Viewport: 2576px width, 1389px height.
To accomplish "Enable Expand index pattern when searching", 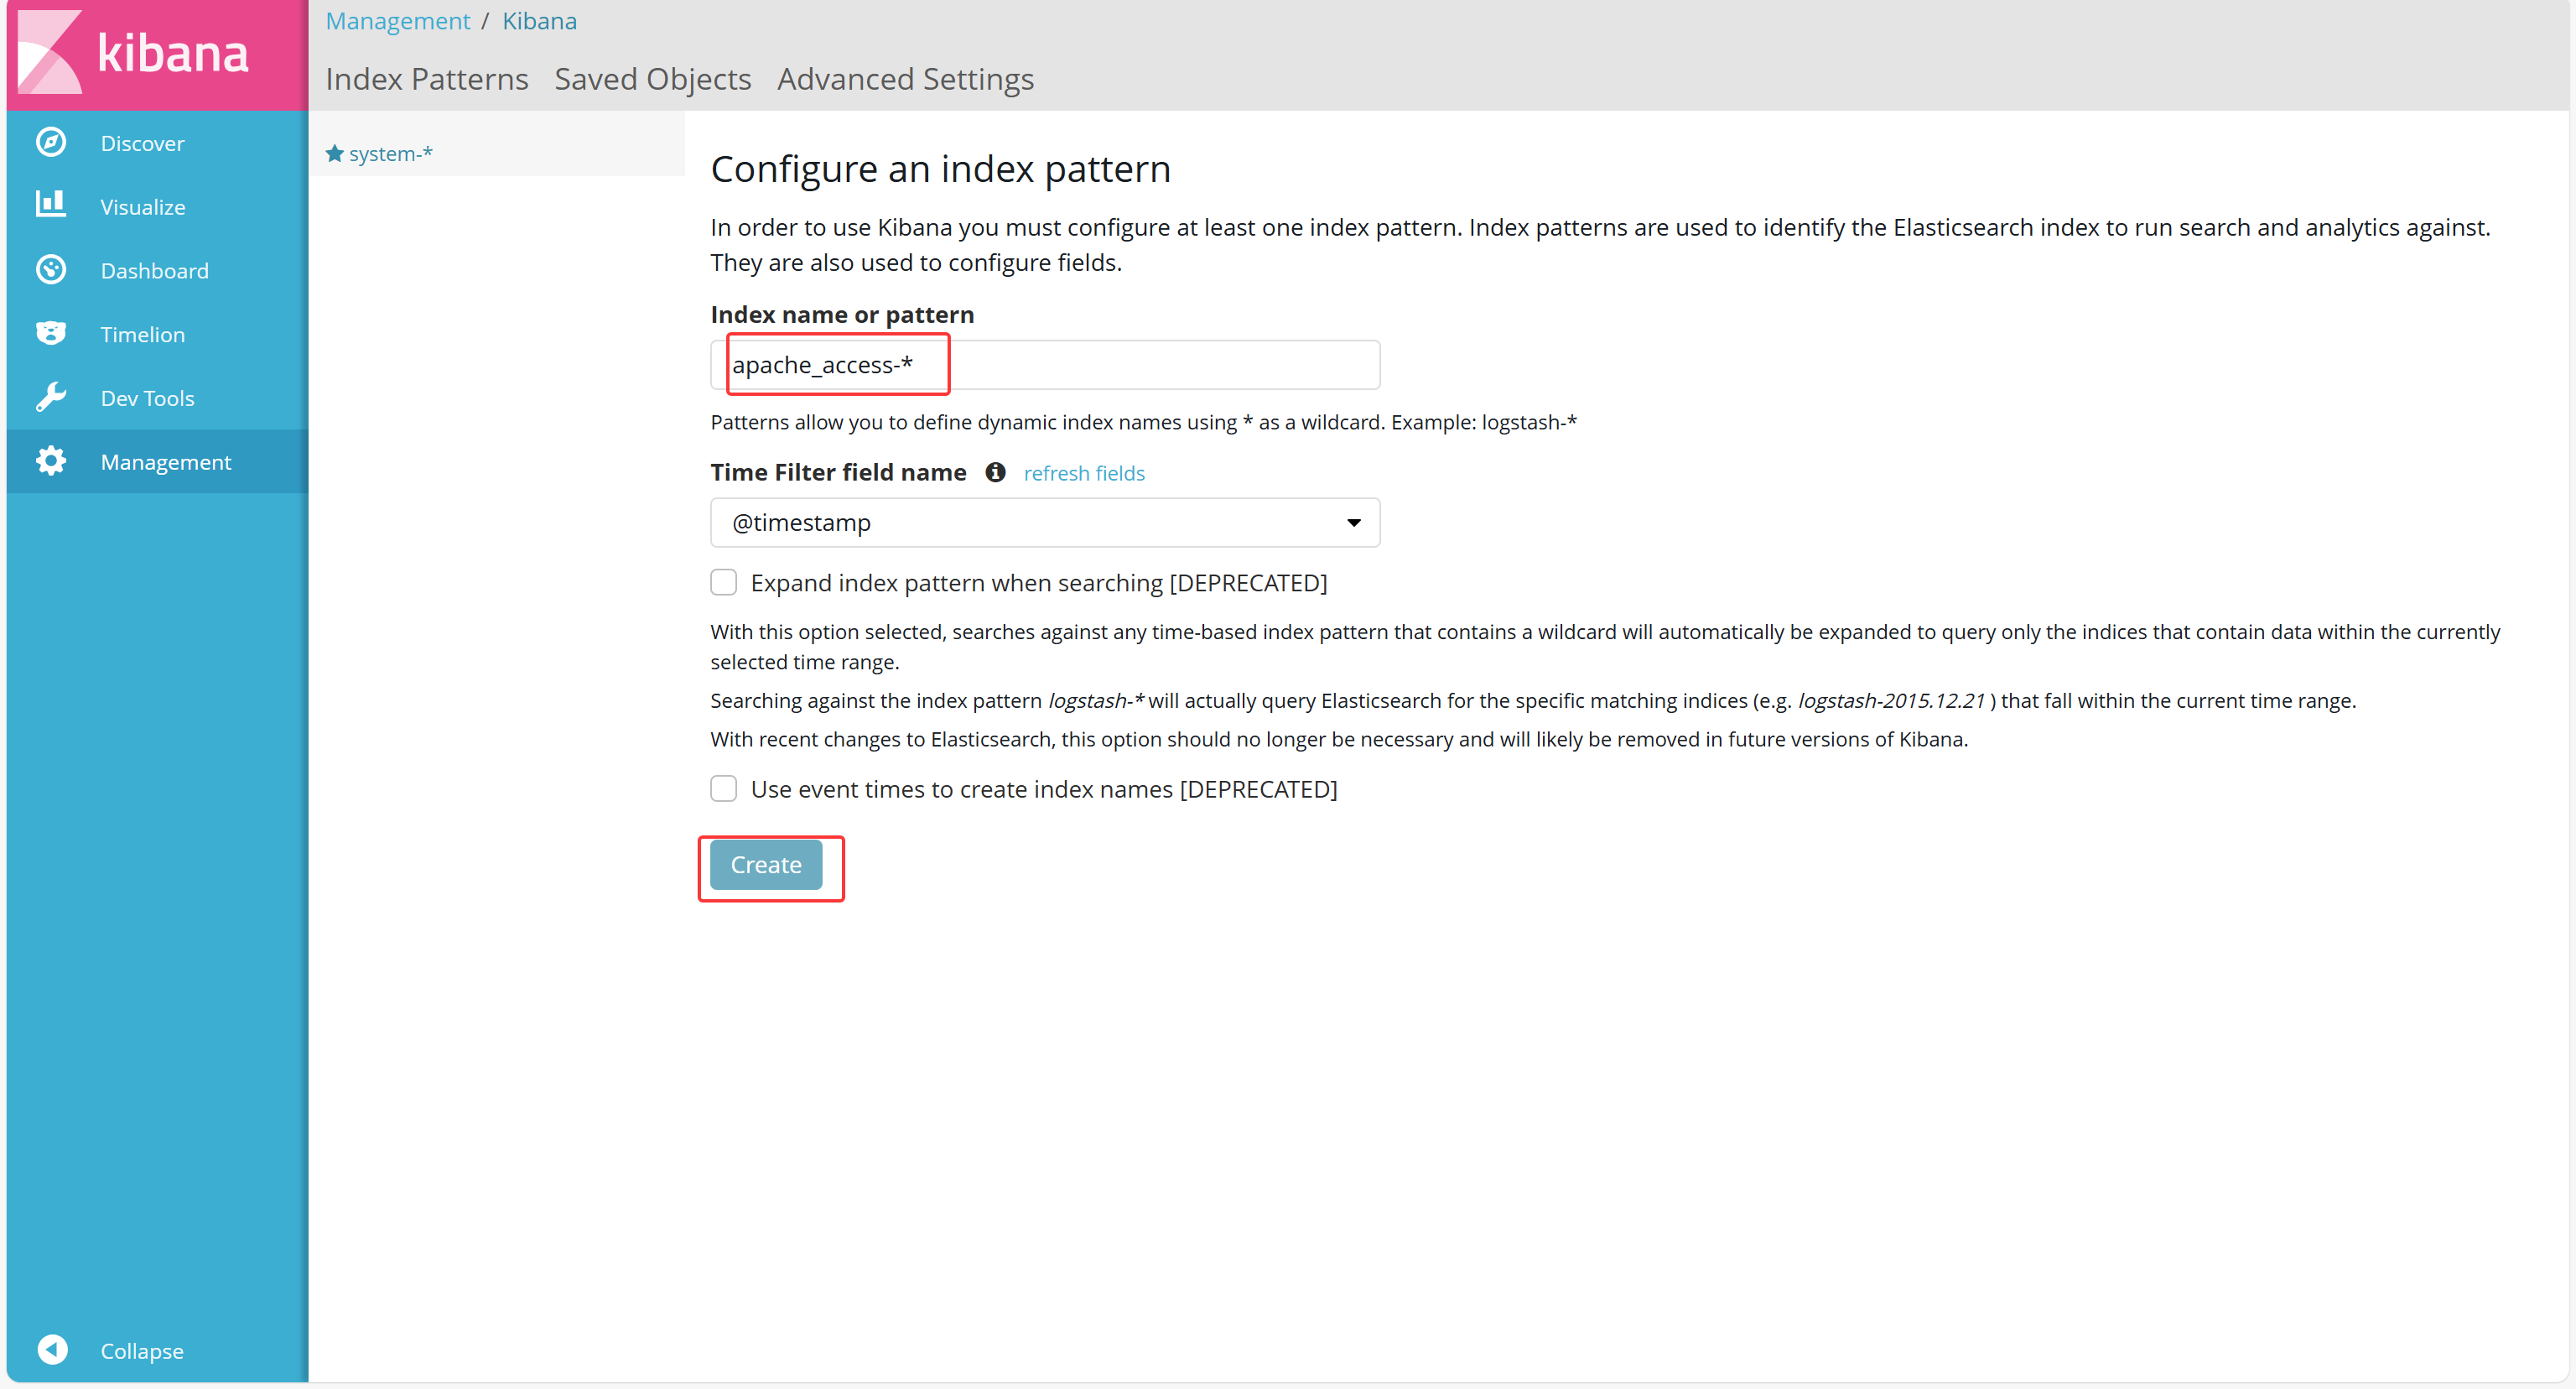I will [x=724, y=582].
